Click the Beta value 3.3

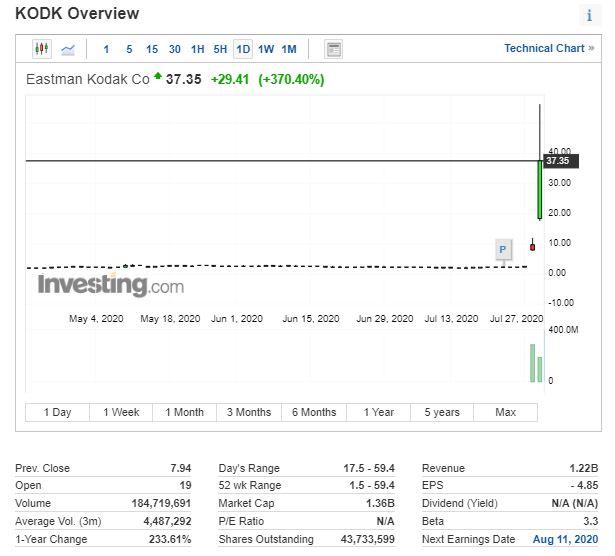(590, 521)
